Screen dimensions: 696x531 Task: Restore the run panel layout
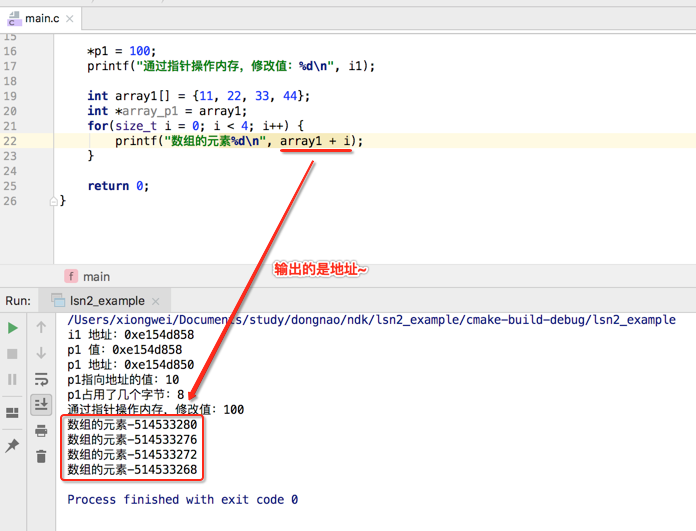click(x=12, y=413)
